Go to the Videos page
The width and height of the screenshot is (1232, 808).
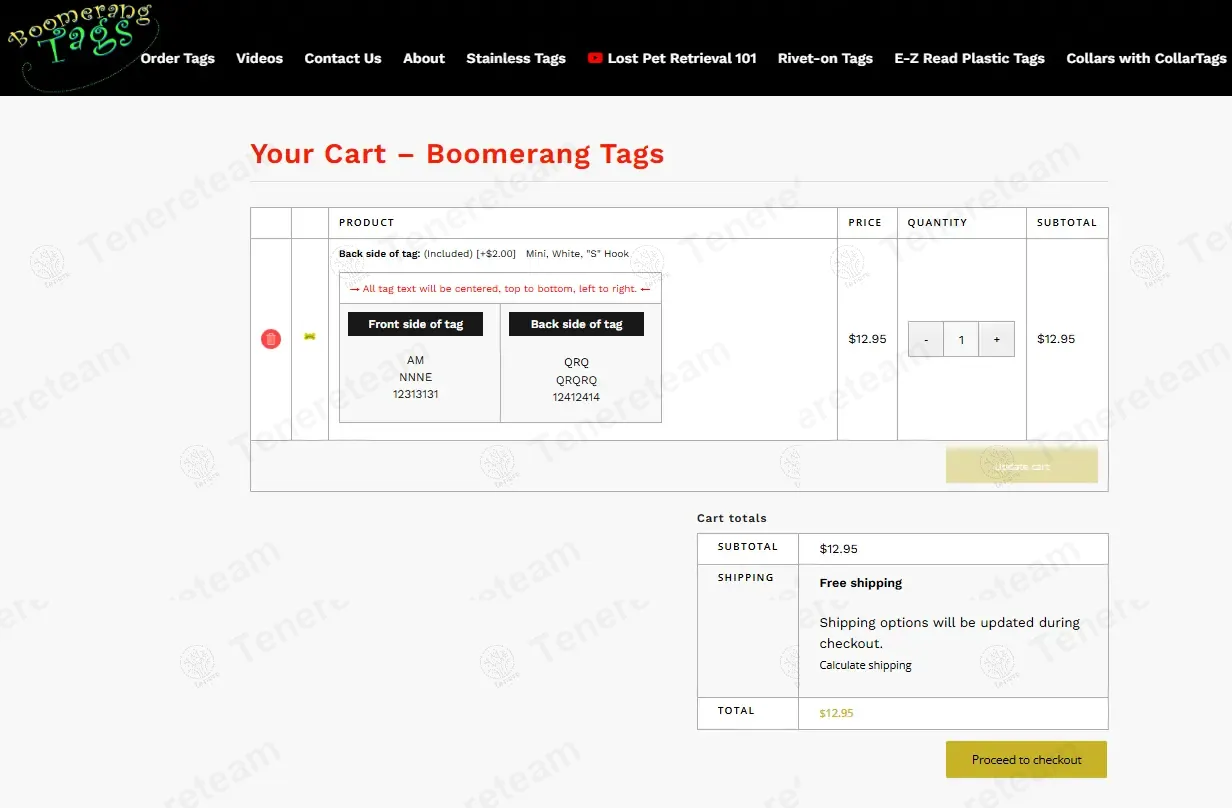click(x=259, y=58)
